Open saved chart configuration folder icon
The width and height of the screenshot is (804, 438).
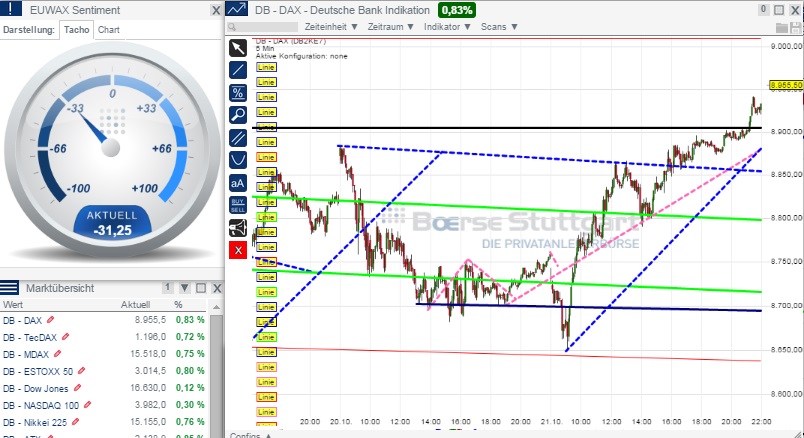pos(781,27)
